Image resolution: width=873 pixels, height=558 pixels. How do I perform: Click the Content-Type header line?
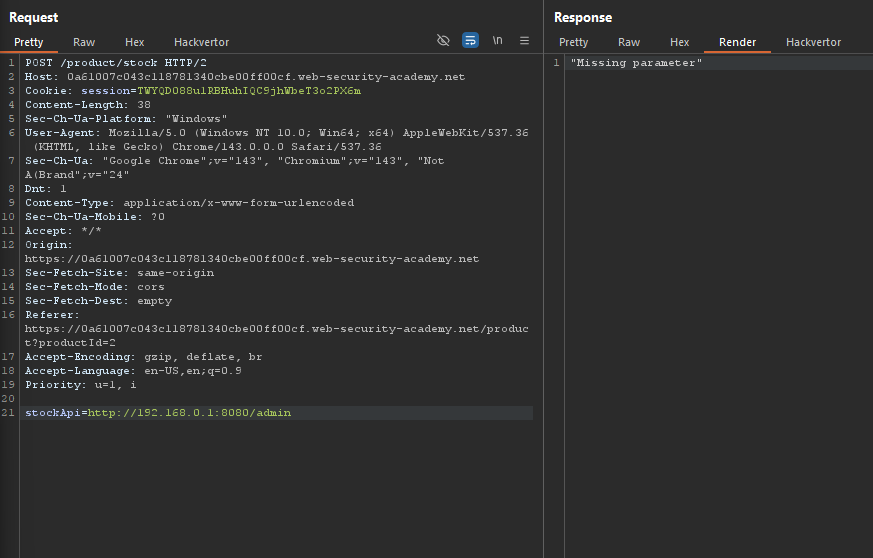pyautogui.click(x=189, y=203)
